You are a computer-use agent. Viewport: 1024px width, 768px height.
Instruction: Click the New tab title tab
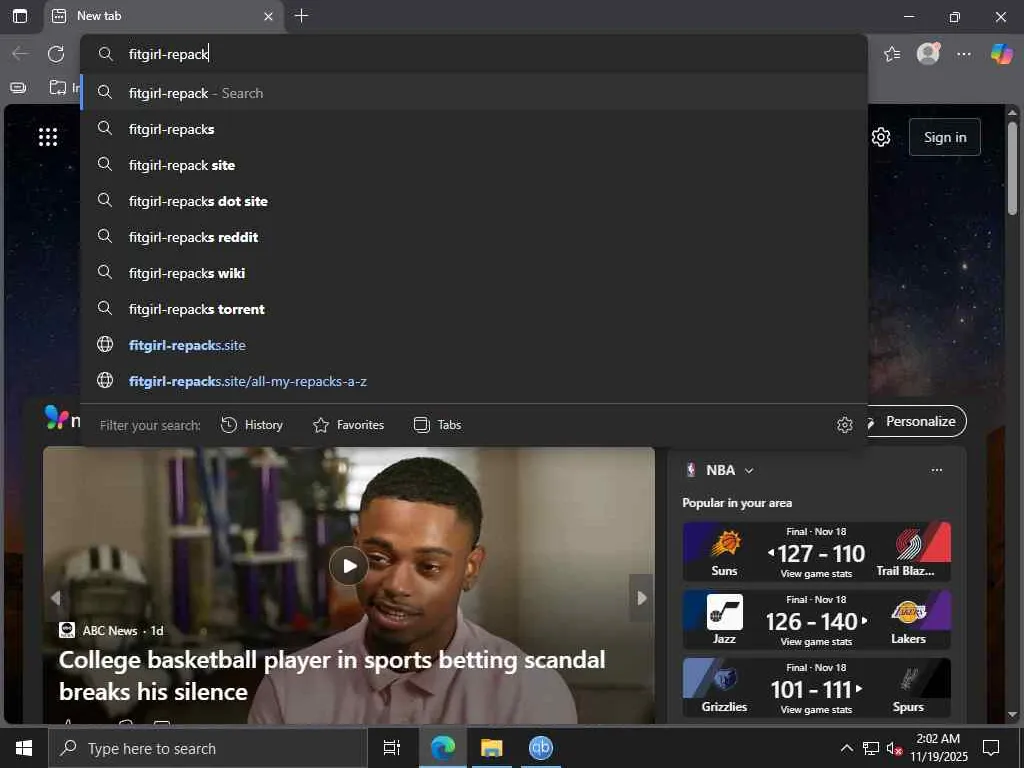pyautogui.click(x=163, y=16)
